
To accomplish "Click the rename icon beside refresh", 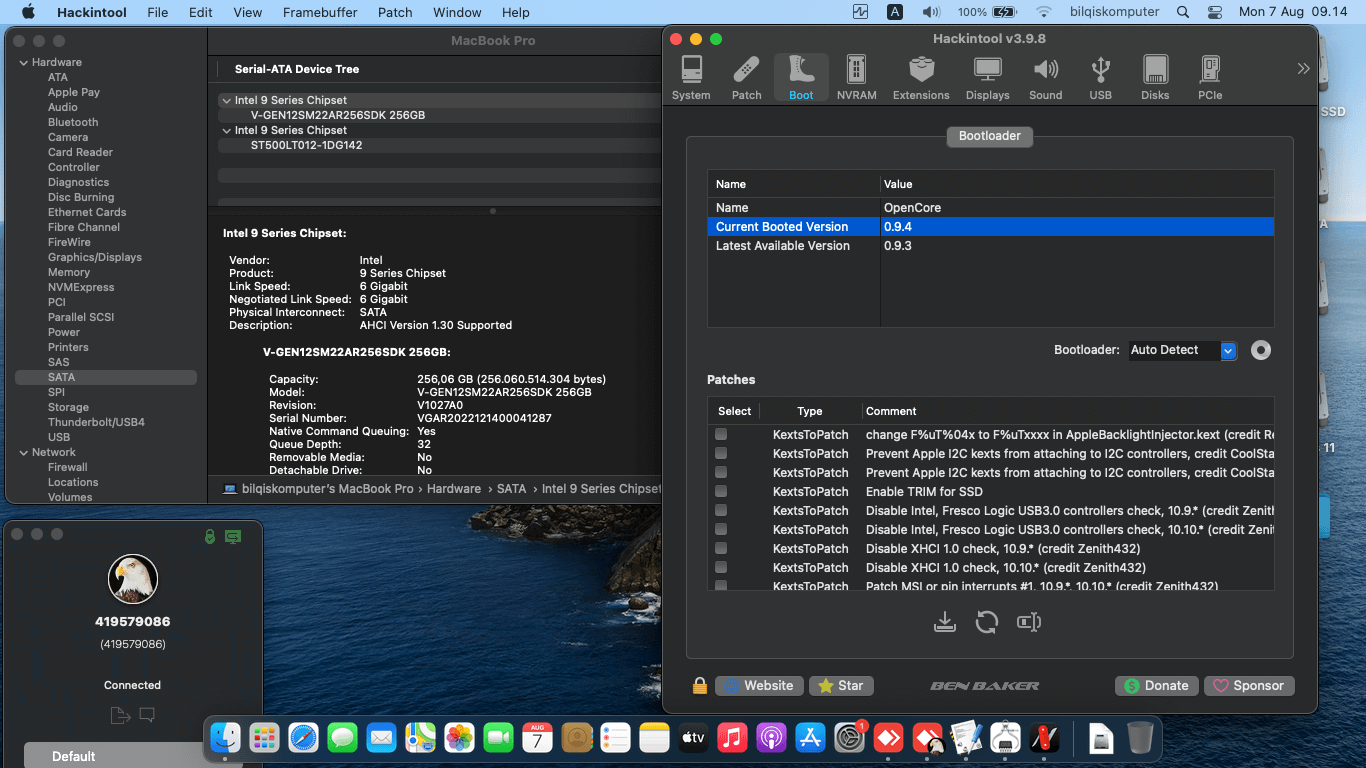I will pos(1029,622).
